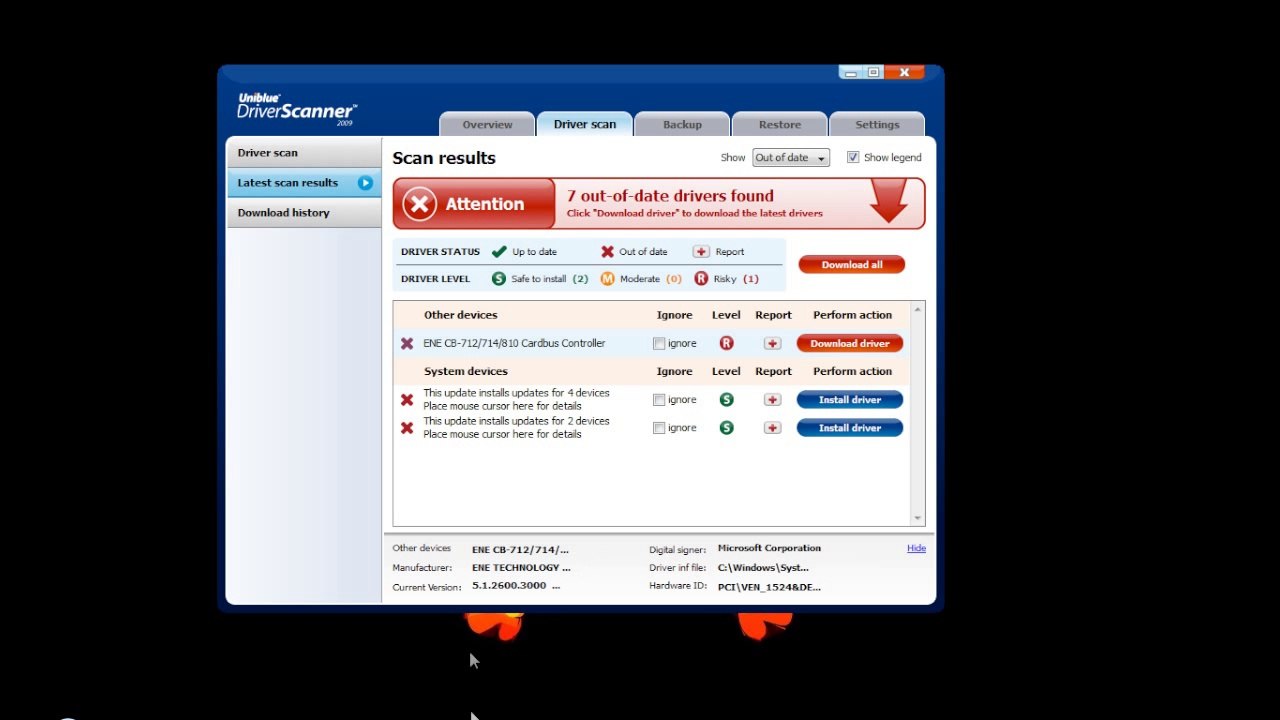Tick ignore for ENE CB-712 Cardbus Controller
The width and height of the screenshot is (1280, 720).
tap(659, 344)
